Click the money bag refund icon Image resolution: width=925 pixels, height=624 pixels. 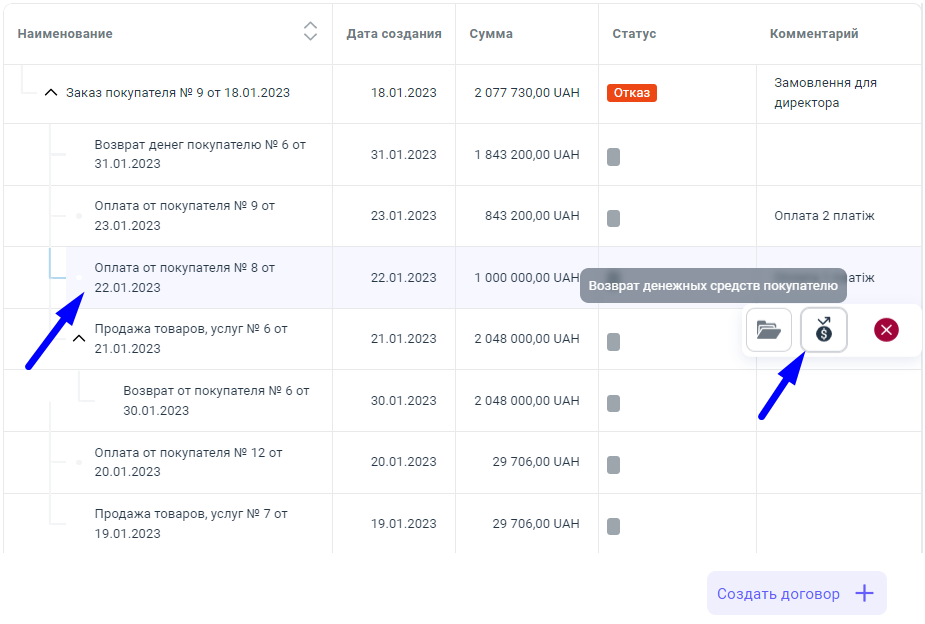824,330
